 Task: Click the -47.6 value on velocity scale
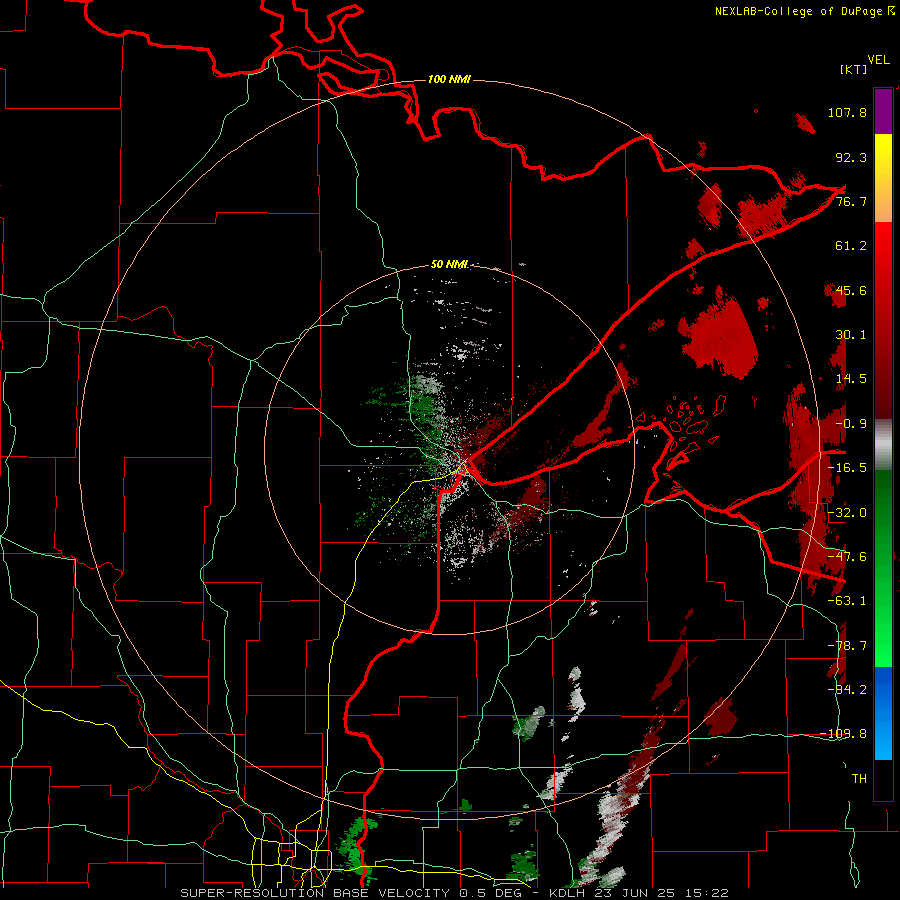(x=847, y=557)
